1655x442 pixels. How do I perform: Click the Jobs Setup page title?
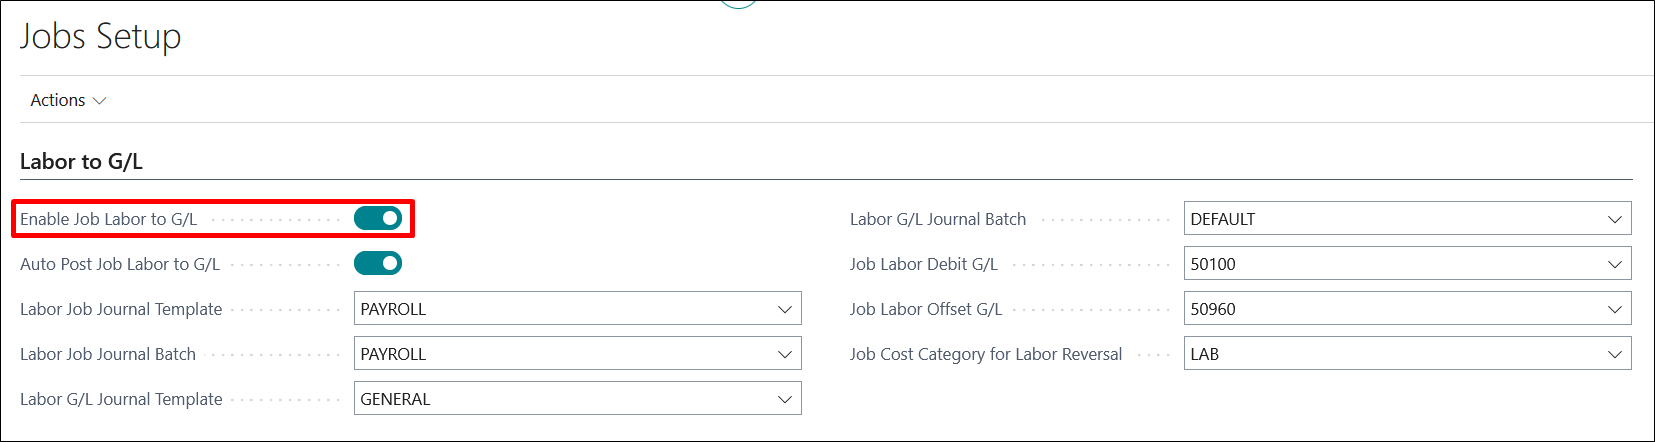pyautogui.click(x=101, y=37)
